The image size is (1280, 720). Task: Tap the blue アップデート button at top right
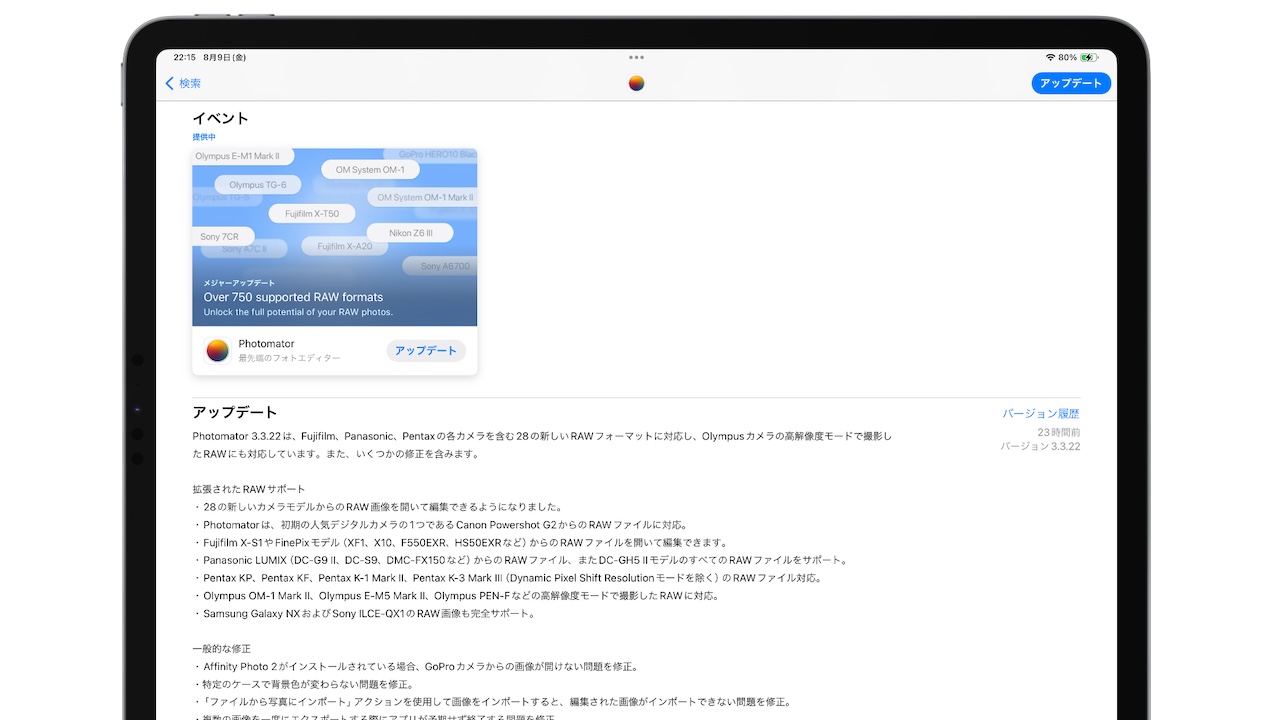click(1071, 83)
